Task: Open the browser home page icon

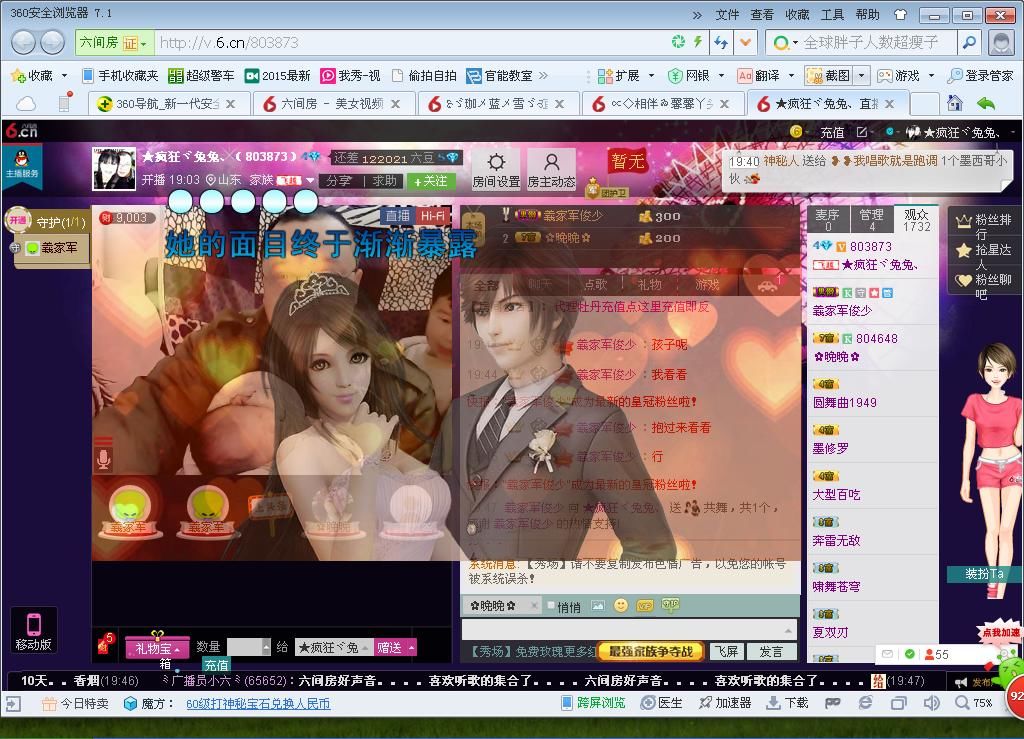Action: (955, 102)
